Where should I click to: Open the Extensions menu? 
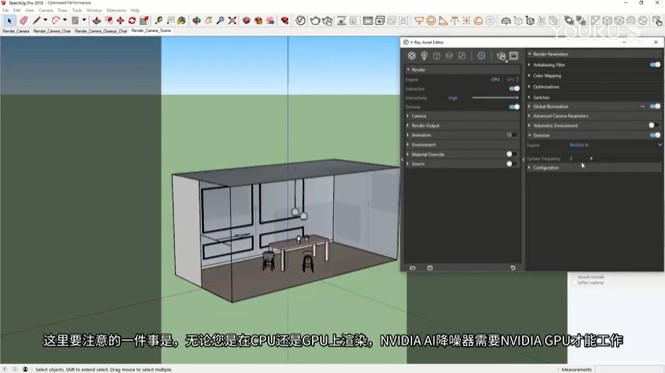click(116, 10)
